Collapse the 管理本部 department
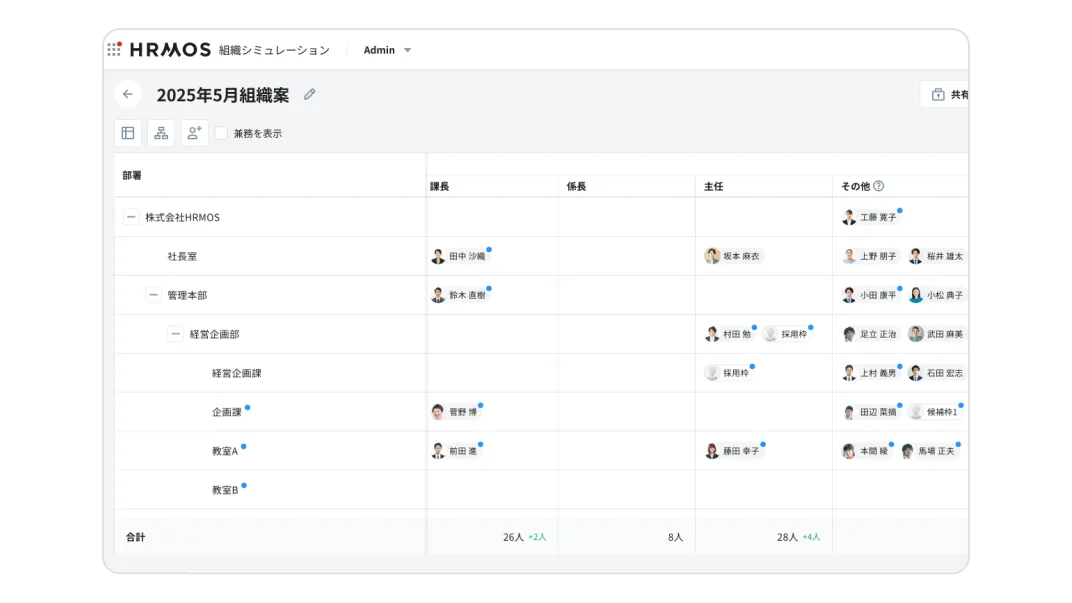 click(153, 294)
